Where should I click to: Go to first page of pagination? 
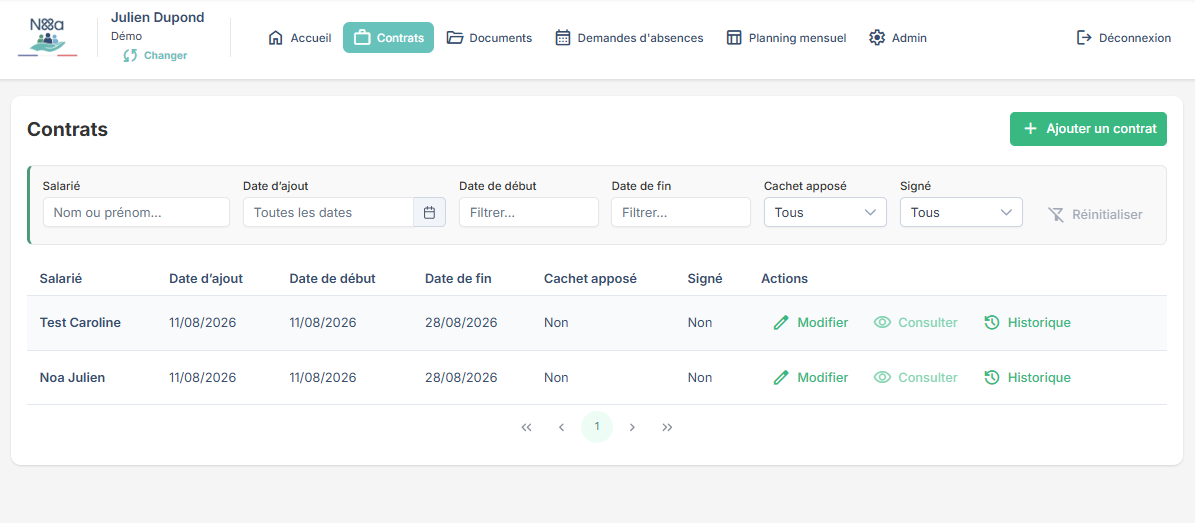526,428
